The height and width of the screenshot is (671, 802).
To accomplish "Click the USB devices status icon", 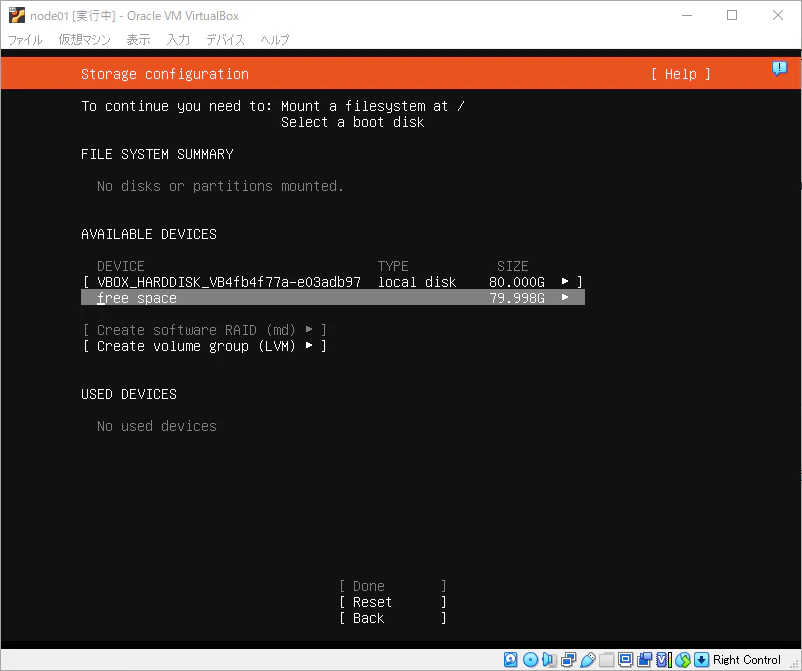I will pos(588,660).
